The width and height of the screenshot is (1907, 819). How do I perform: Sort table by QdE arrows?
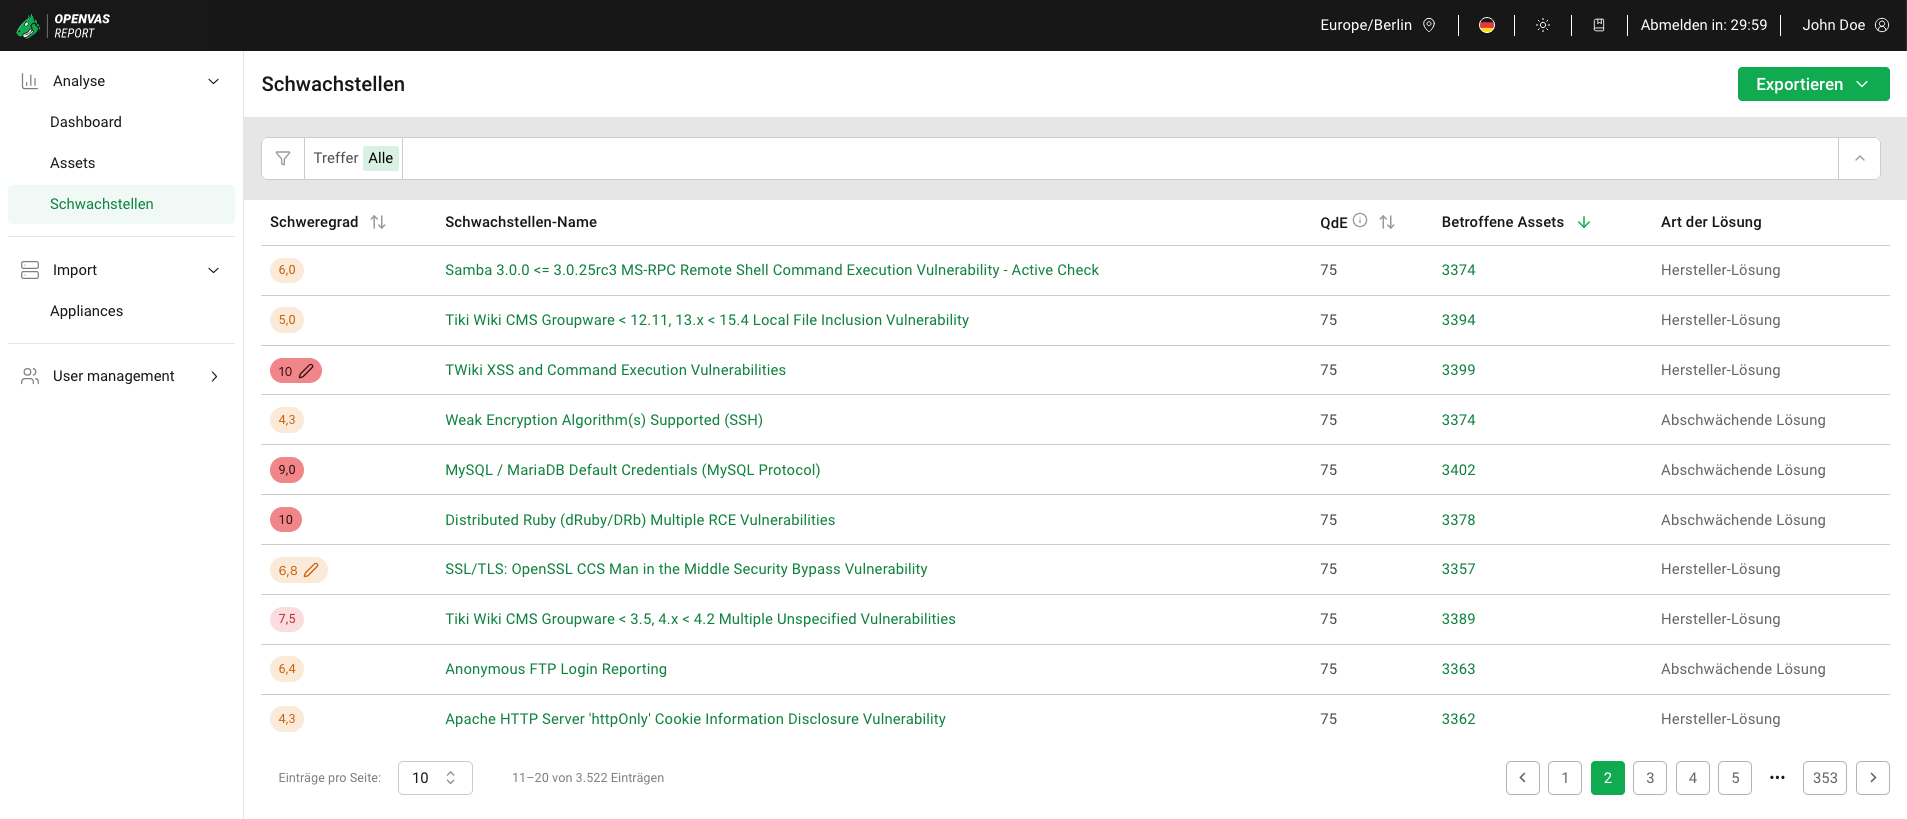[1387, 222]
